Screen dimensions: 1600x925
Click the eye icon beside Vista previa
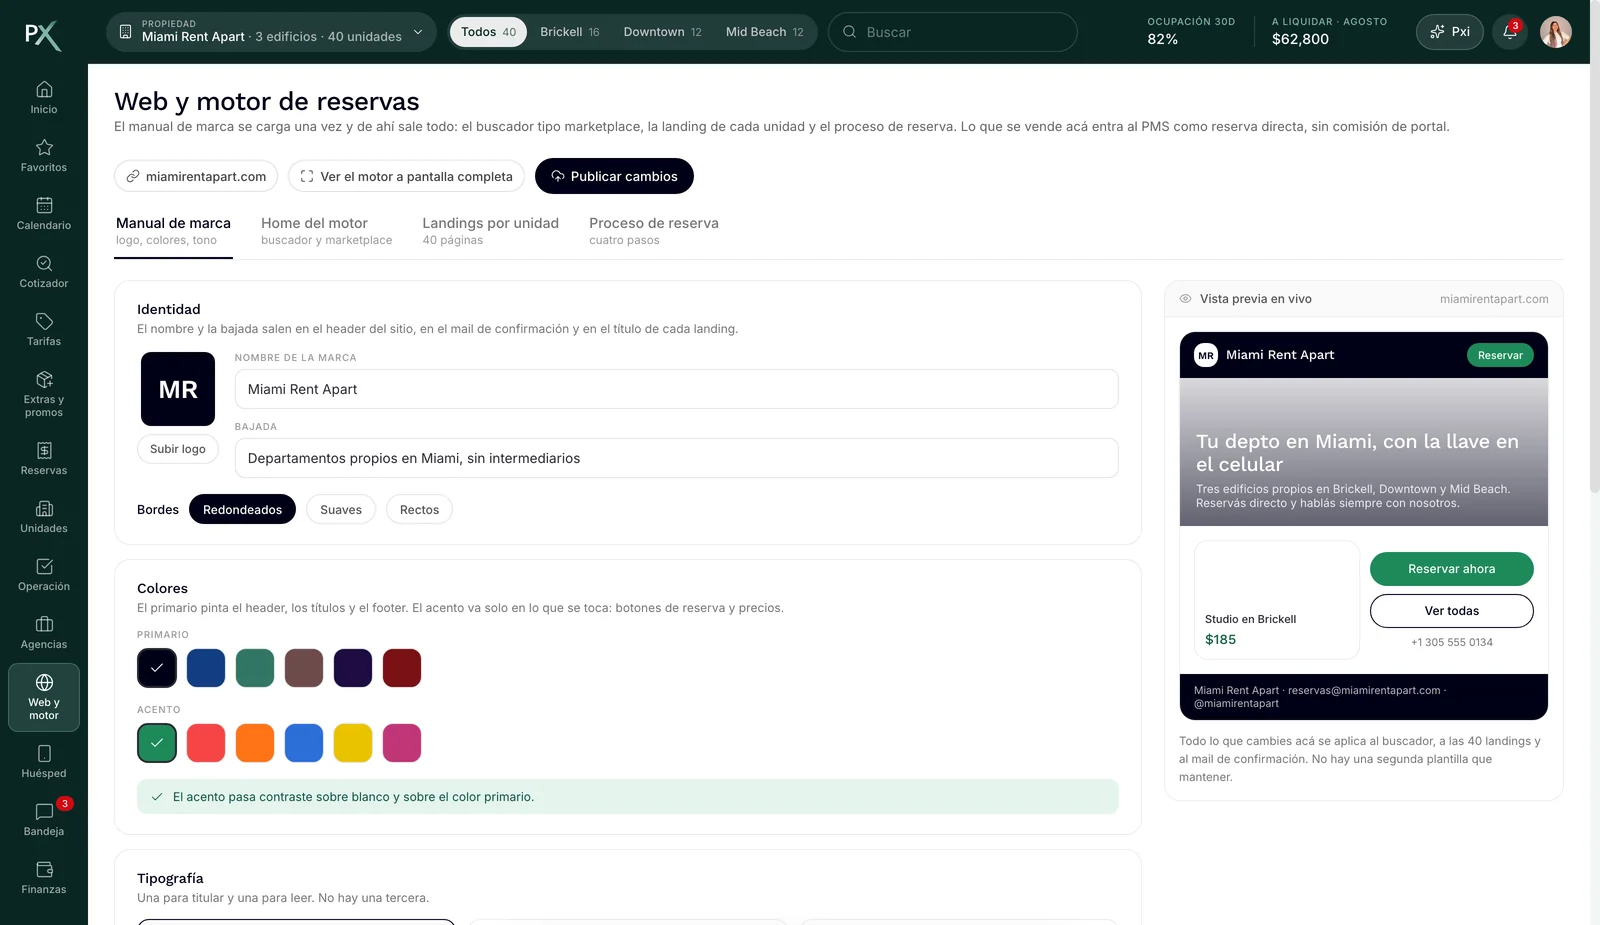pos(1185,299)
